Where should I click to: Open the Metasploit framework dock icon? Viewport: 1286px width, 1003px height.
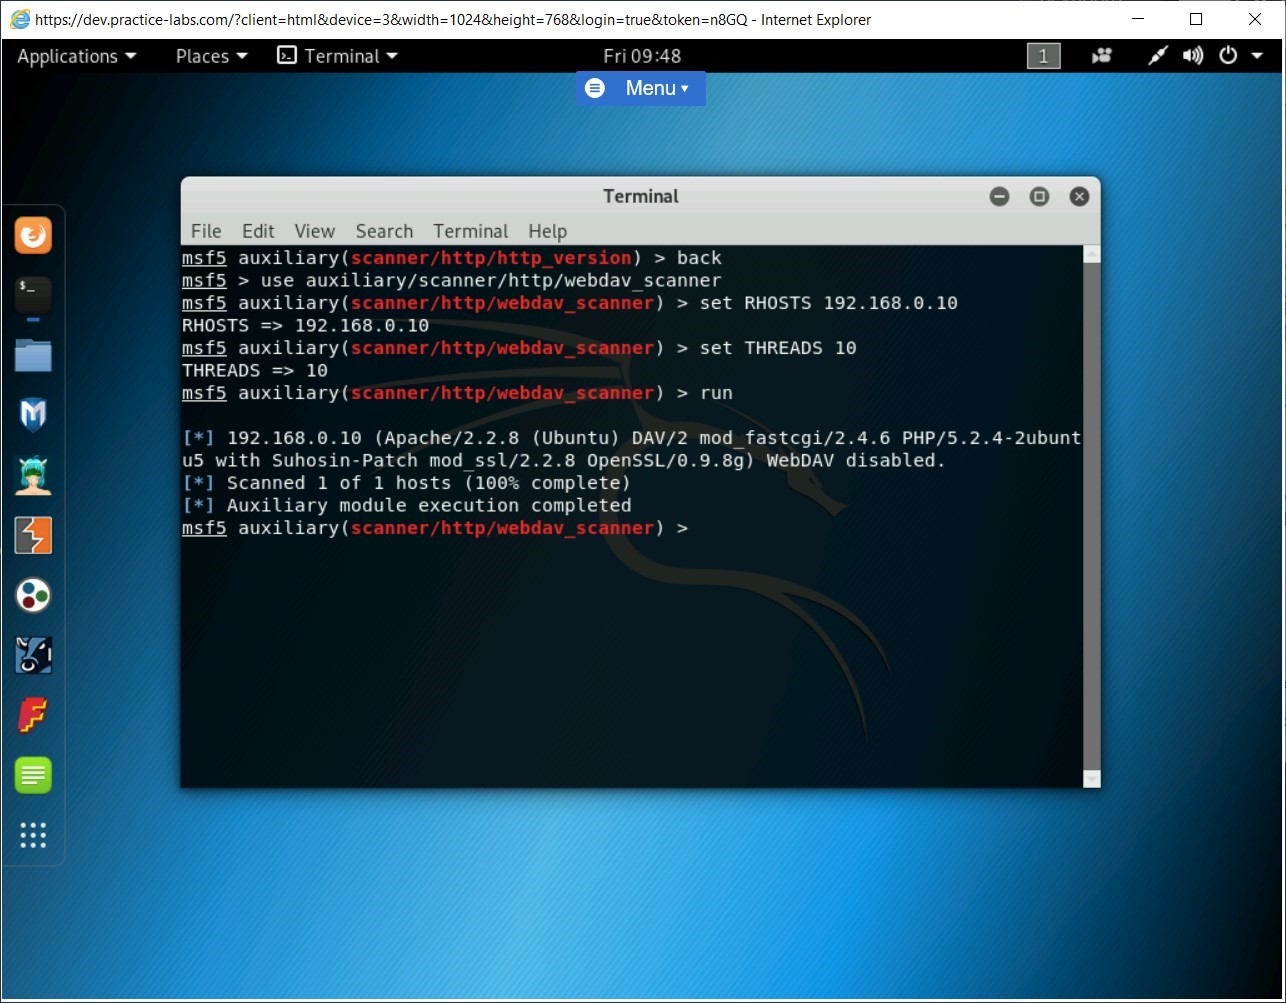pos(33,414)
